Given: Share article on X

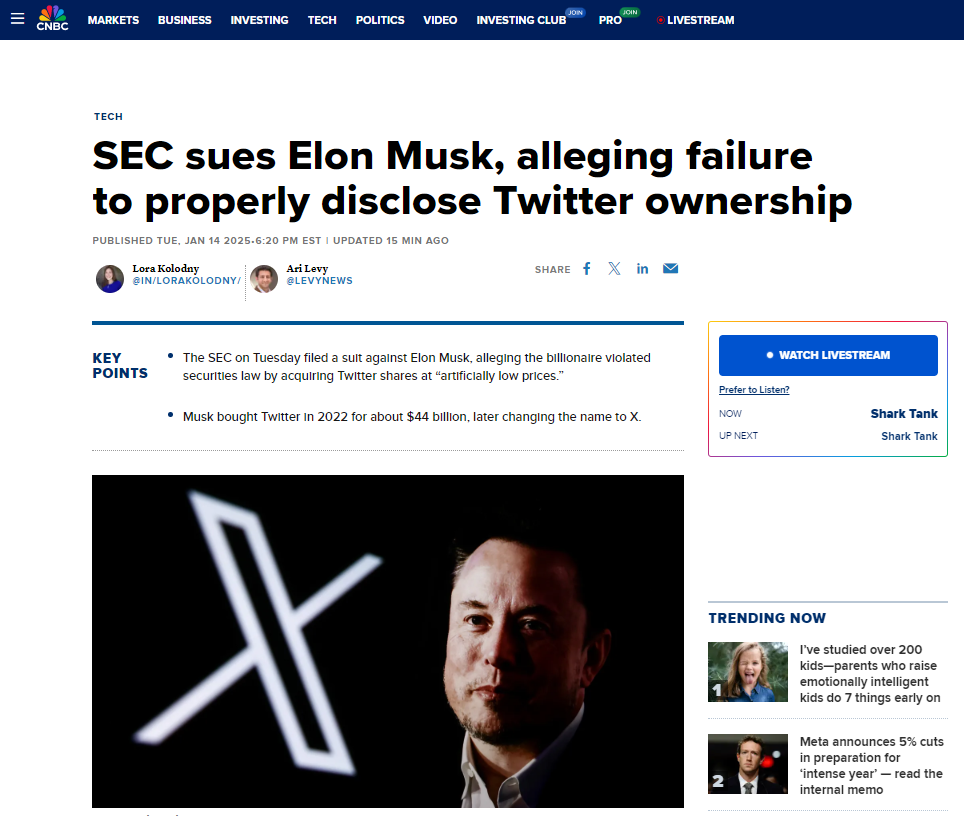Looking at the screenshot, I should (614, 269).
